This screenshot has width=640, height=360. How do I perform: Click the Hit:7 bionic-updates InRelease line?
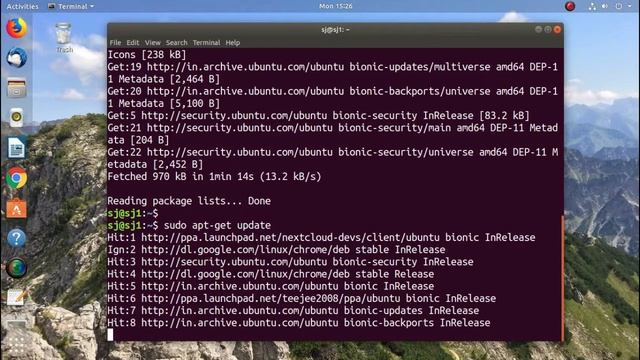(293, 311)
